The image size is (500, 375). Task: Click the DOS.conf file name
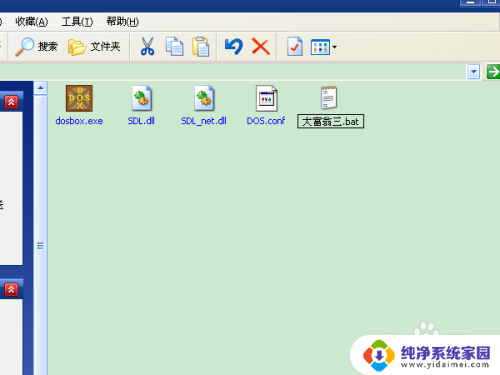point(266,121)
